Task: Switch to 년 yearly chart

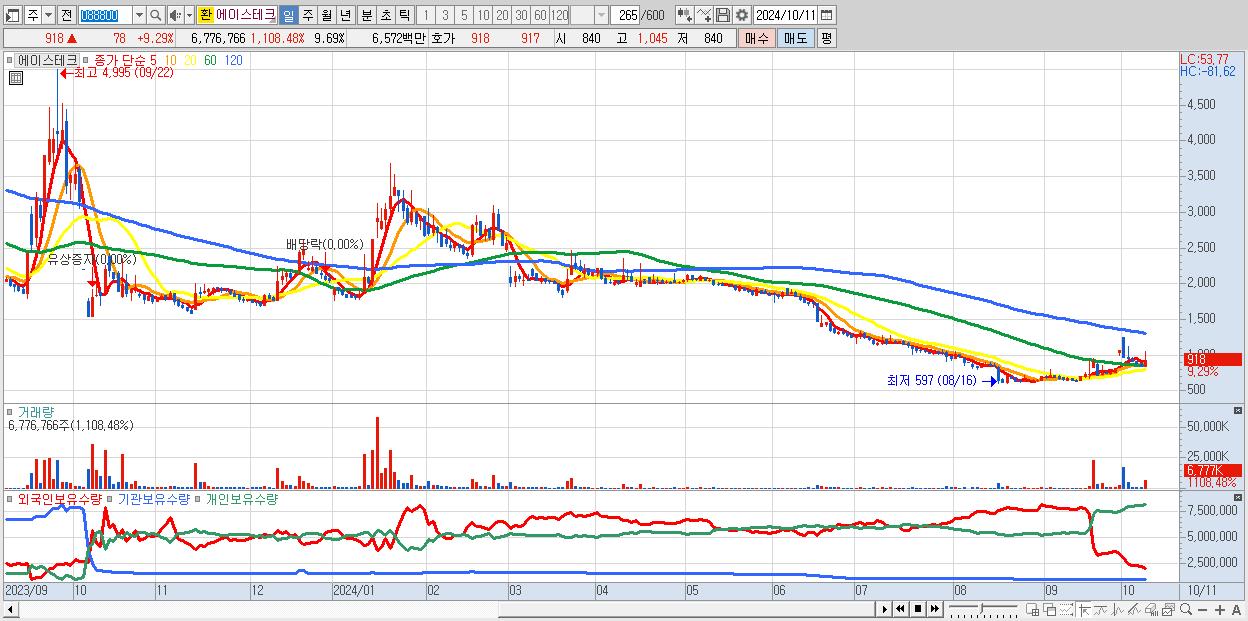Action: [x=345, y=15]
